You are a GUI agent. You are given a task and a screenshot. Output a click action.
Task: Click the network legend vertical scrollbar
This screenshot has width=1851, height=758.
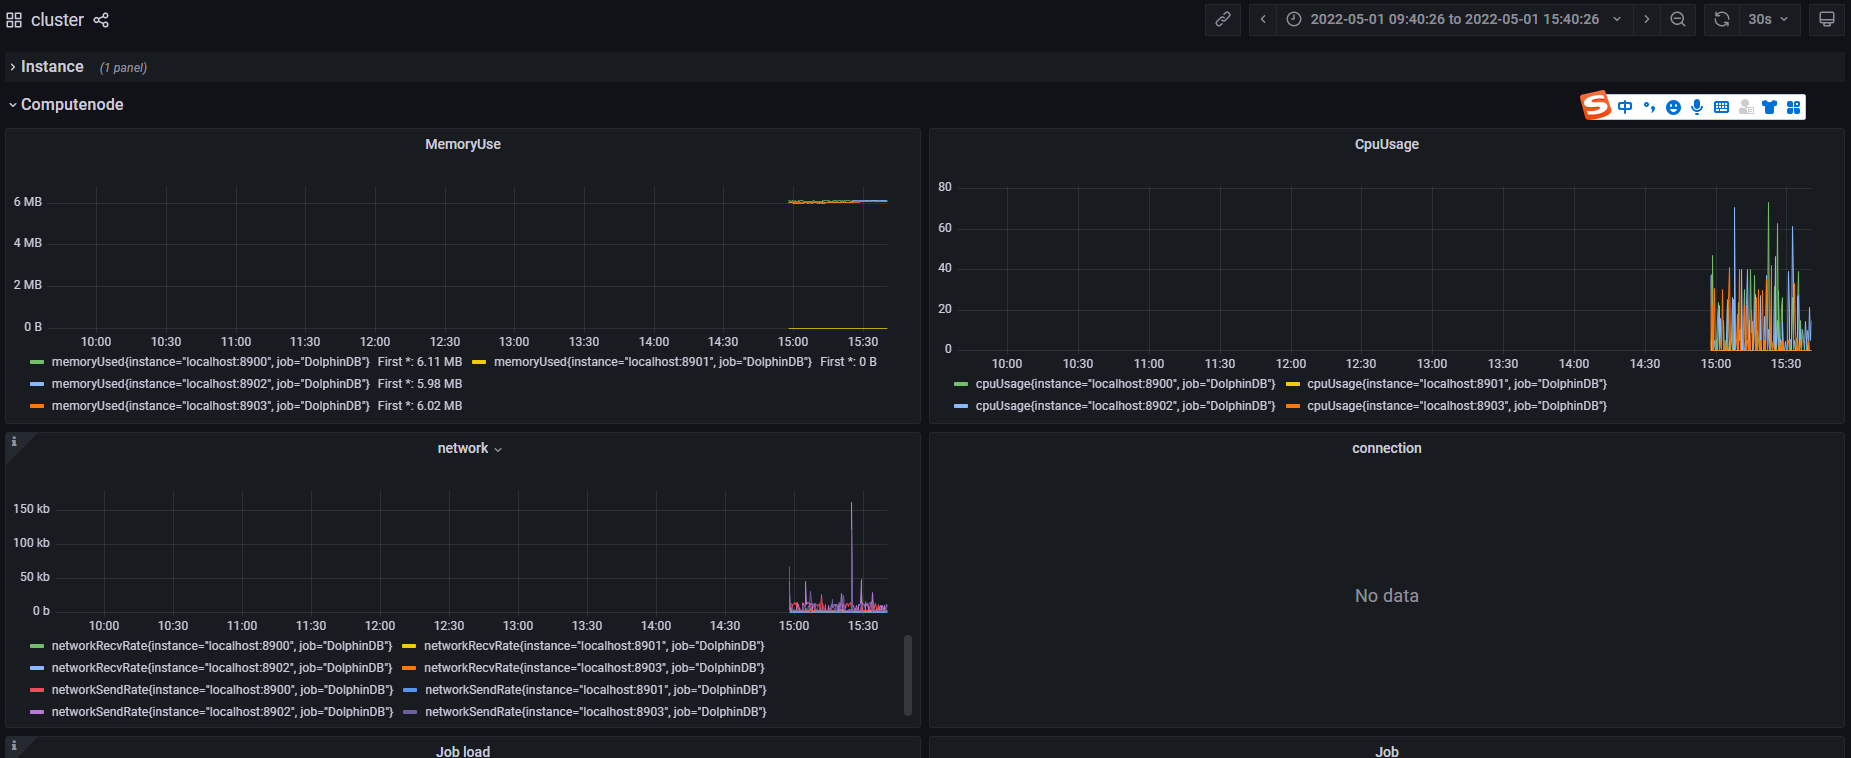coord(908,675)
